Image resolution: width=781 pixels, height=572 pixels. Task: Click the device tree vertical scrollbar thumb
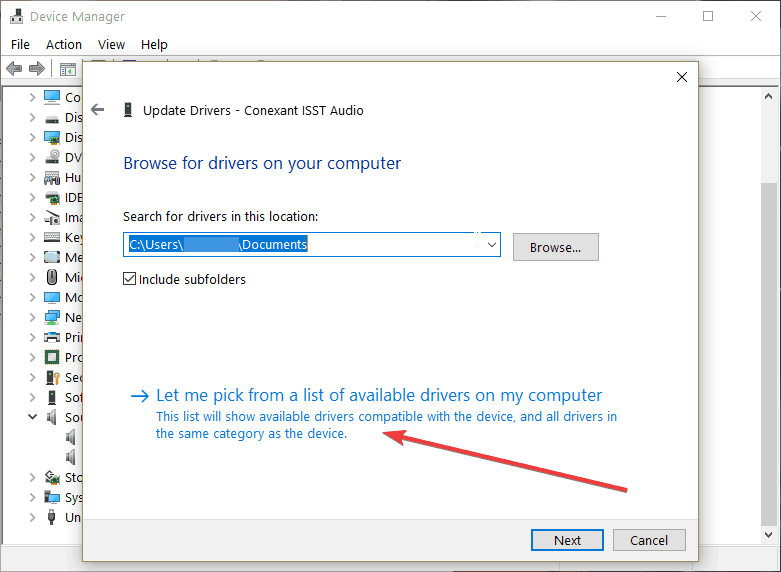click(x=768, y=354)
